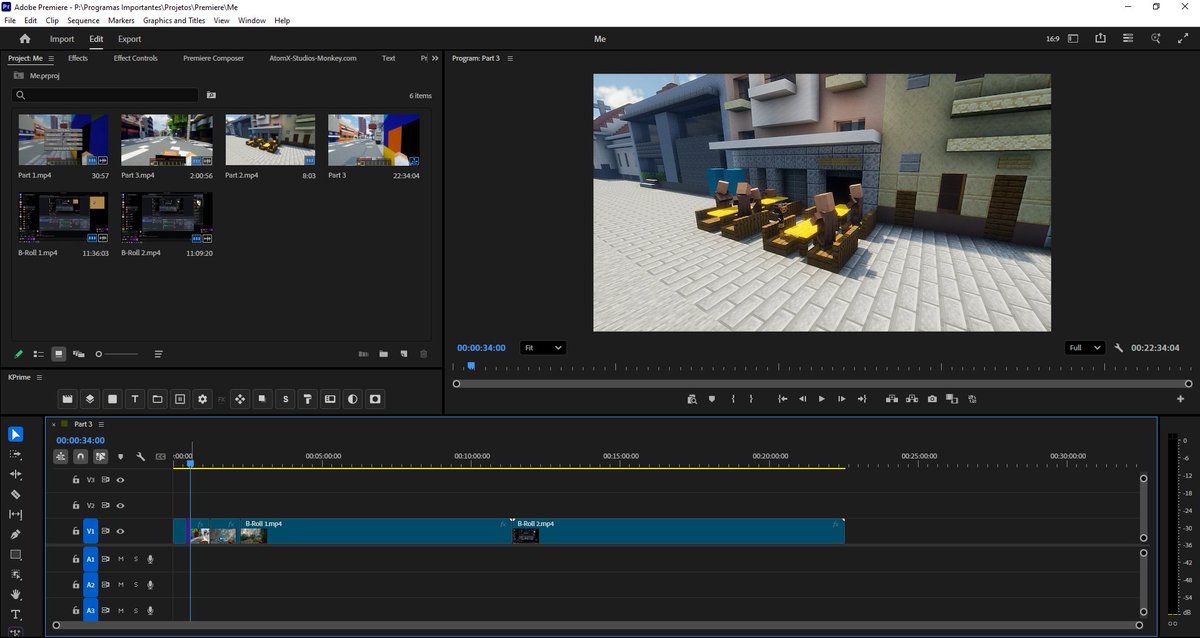Toggle Snap in Timeline magnet button

[81, 457]
